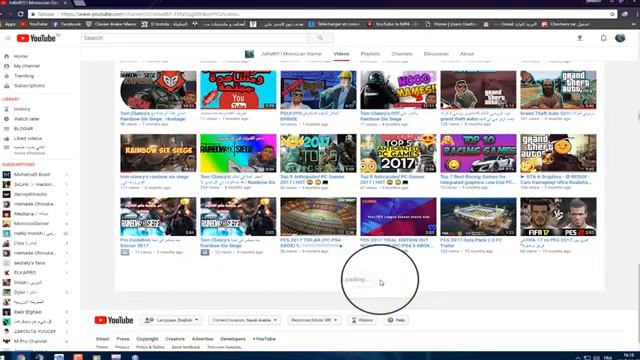
Task: Click the BLOG4R playlist icon
Action: [7, 129]
